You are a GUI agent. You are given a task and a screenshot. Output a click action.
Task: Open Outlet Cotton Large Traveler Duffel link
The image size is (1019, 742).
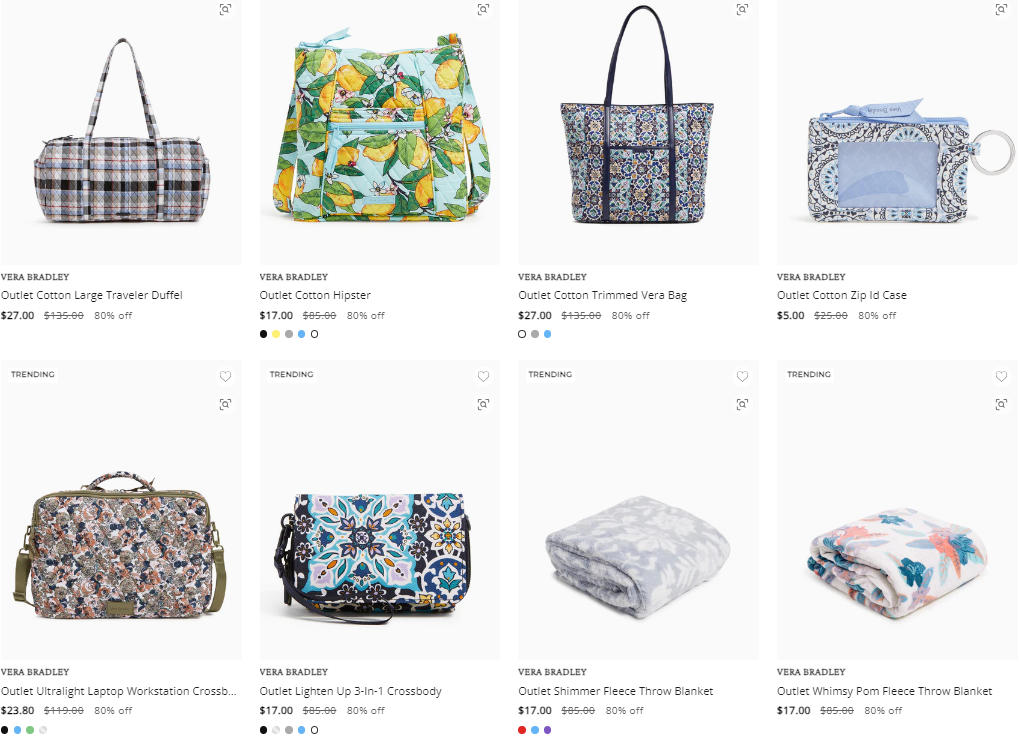(92, 295)
